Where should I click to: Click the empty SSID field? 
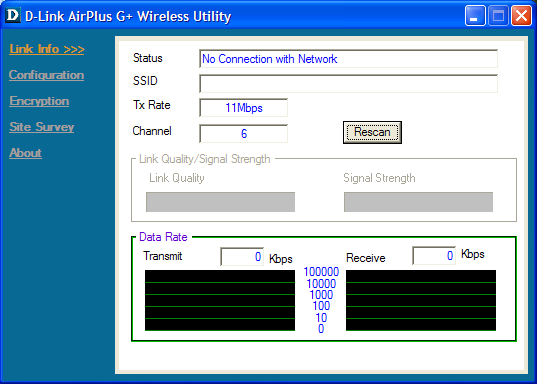(x=348, y=84)
